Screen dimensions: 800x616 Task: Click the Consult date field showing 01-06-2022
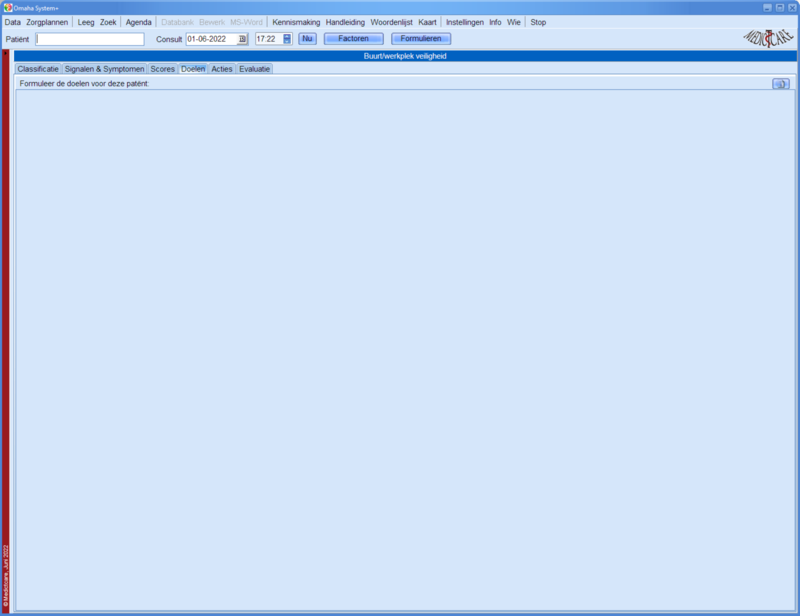coord(210,39)
